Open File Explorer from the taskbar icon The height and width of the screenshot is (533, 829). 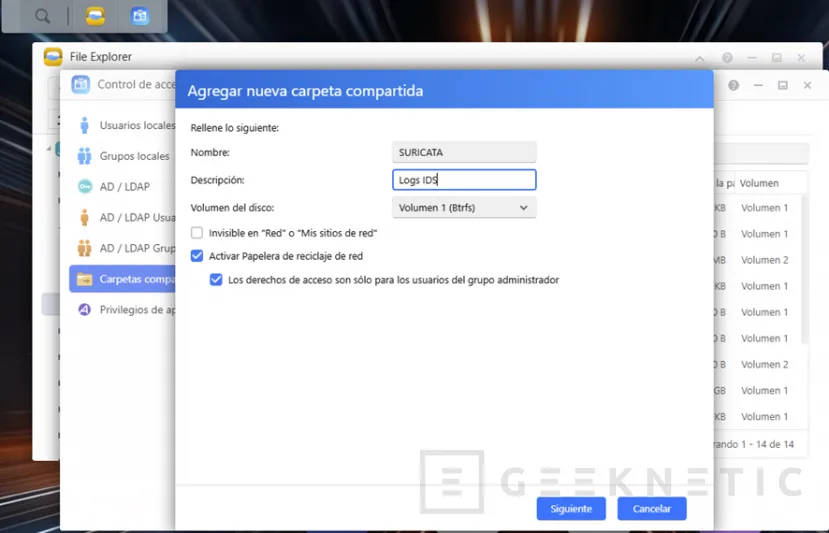tap(95, 16)
